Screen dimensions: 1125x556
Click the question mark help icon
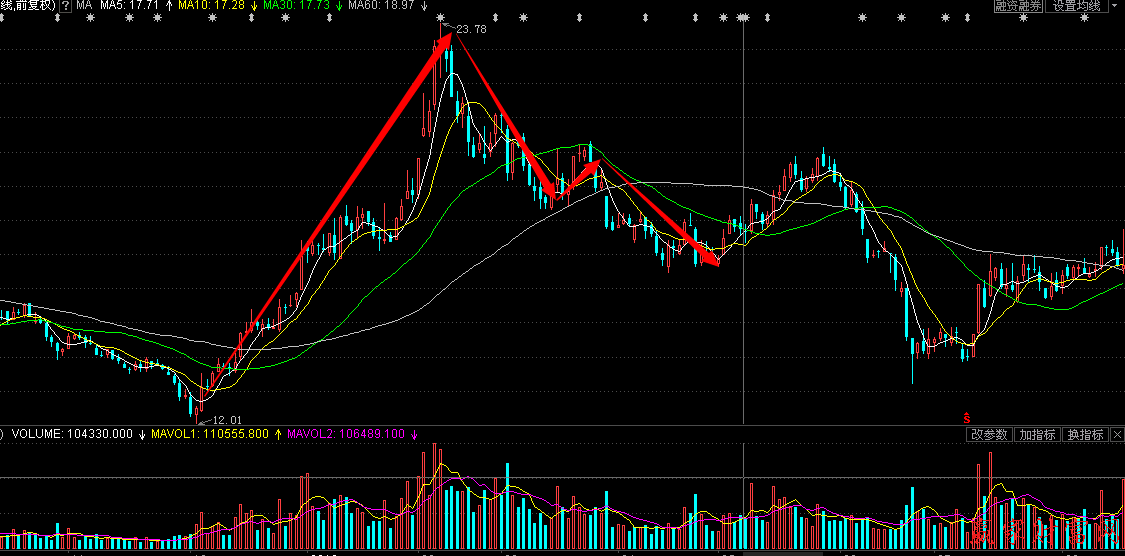(x=65, y=6)
